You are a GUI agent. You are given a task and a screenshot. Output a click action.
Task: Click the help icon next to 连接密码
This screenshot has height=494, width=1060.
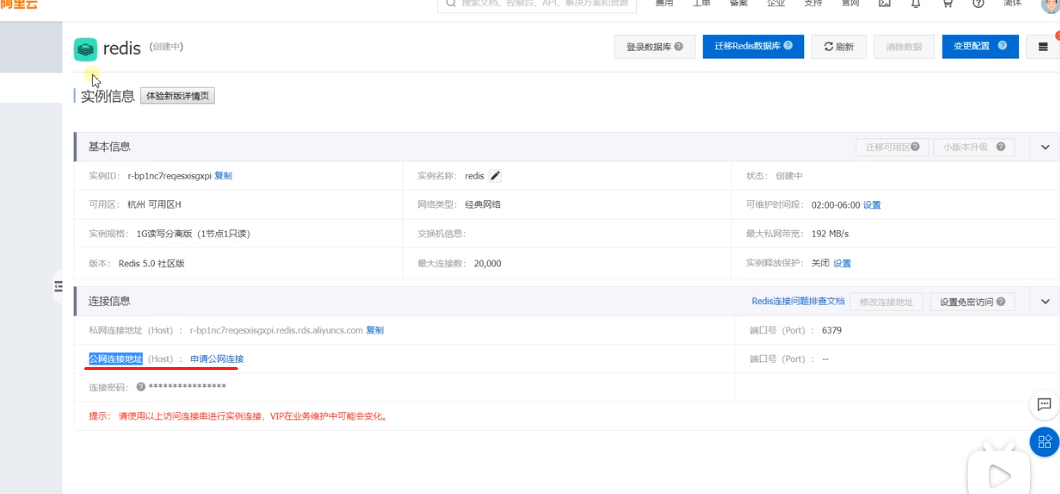click(141, 387)
